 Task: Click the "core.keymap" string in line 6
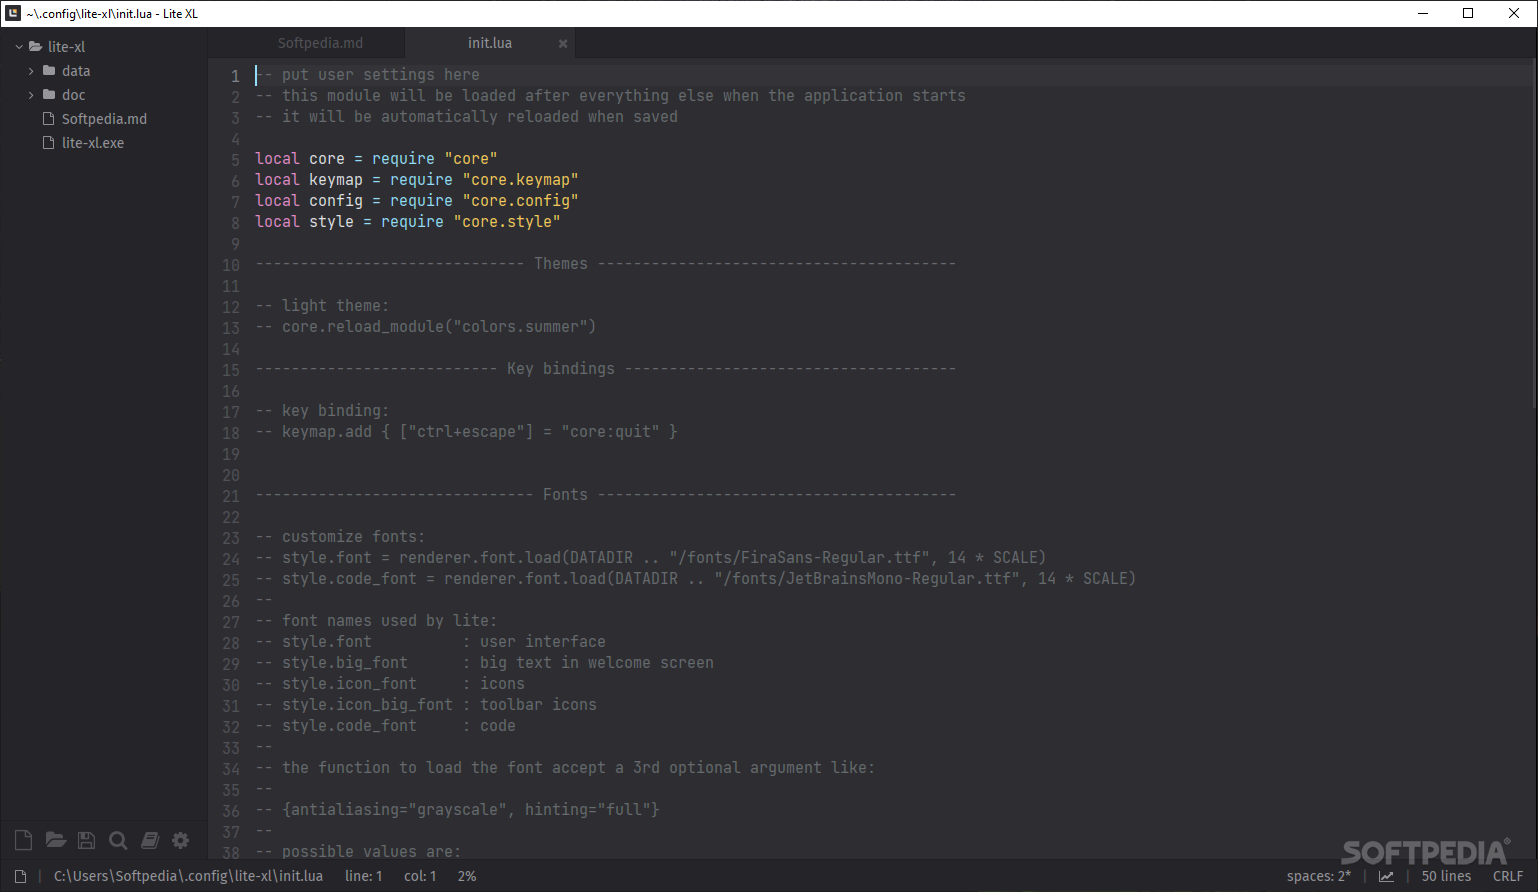pyautogui.click(x=520, y=179)
